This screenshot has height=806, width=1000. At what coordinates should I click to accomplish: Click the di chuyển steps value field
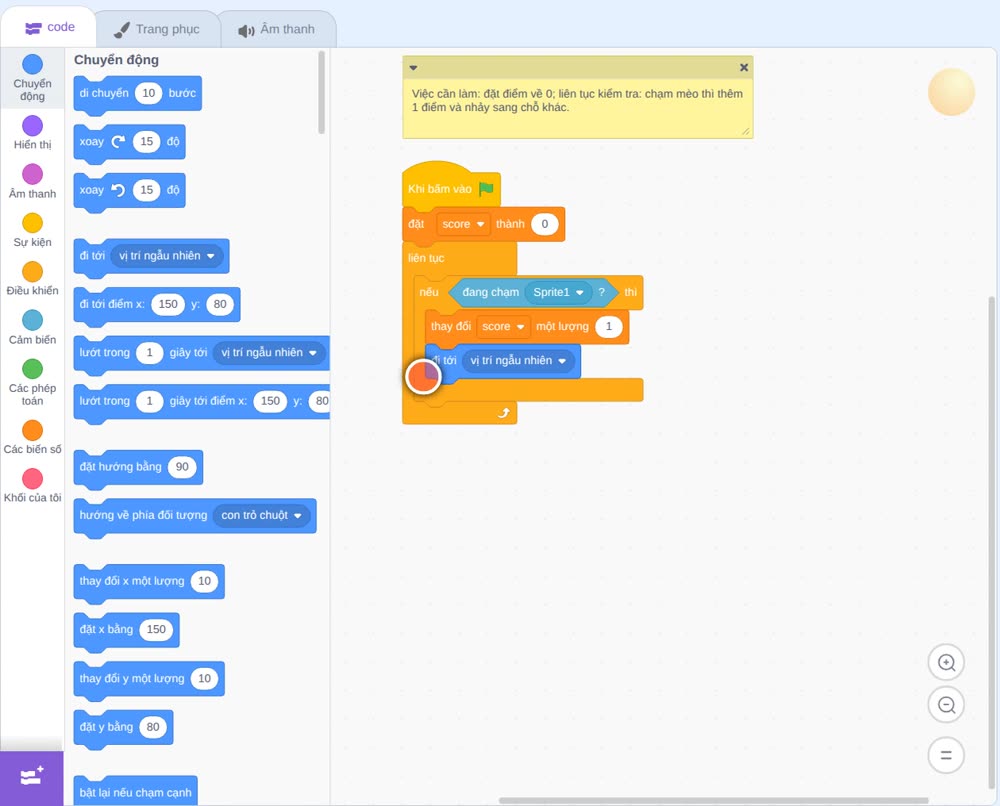[x=149, y=93]
